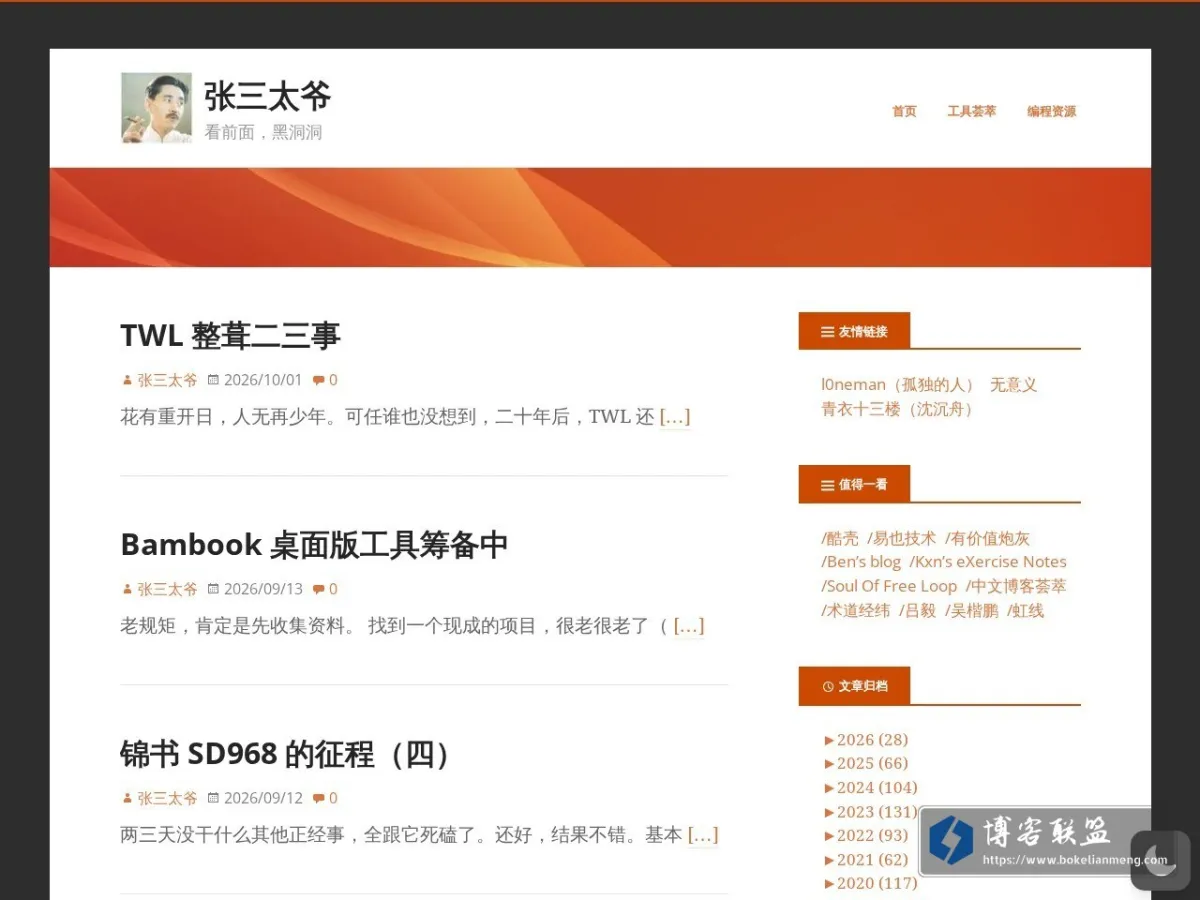1200x900 pixels.
Task: Click the date 2026/09/13
Action: (x=262, y=589)
